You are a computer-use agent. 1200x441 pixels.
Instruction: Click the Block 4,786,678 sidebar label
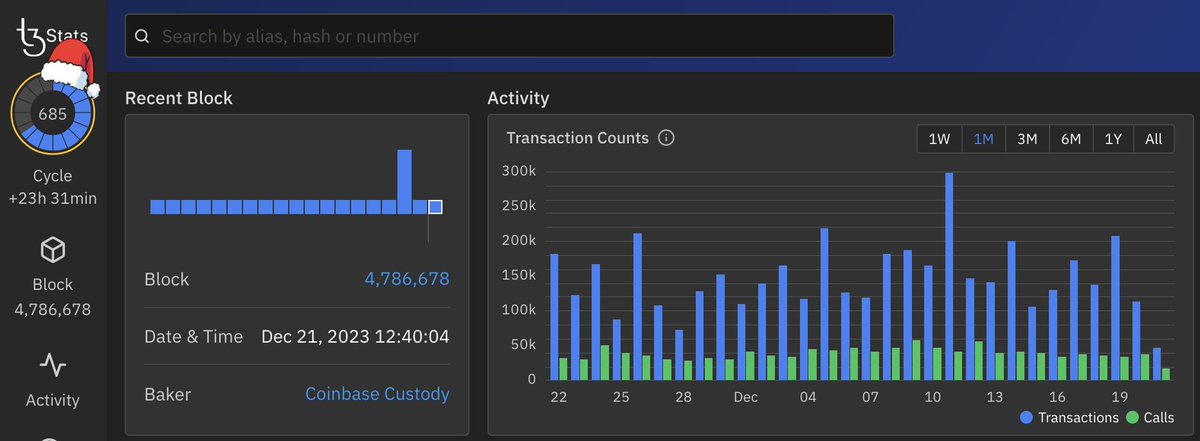52,297
